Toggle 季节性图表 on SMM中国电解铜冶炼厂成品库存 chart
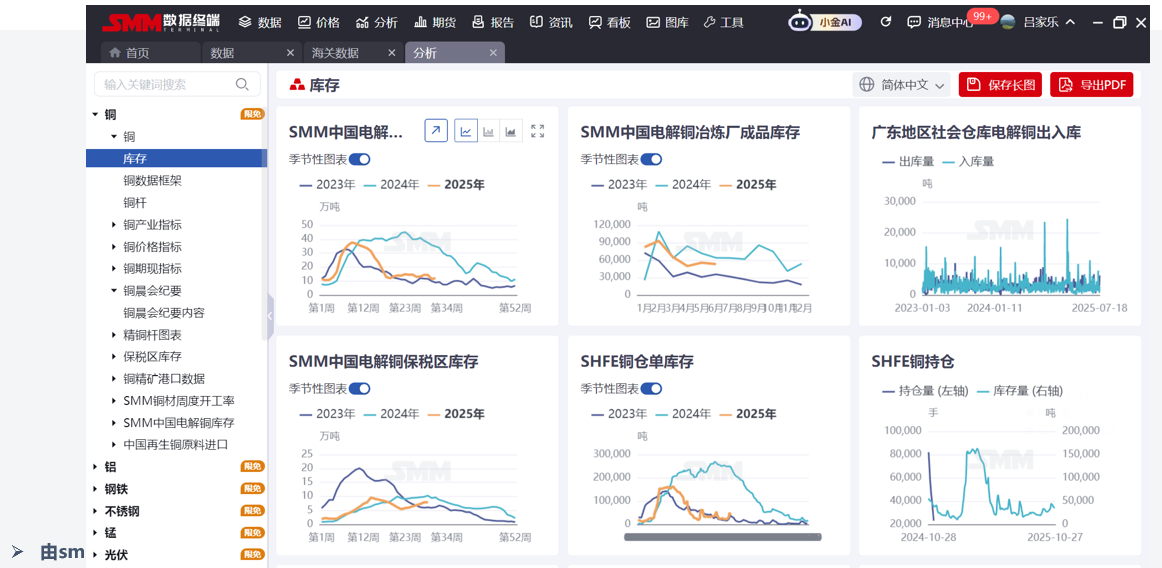 [x=651, y=159]
